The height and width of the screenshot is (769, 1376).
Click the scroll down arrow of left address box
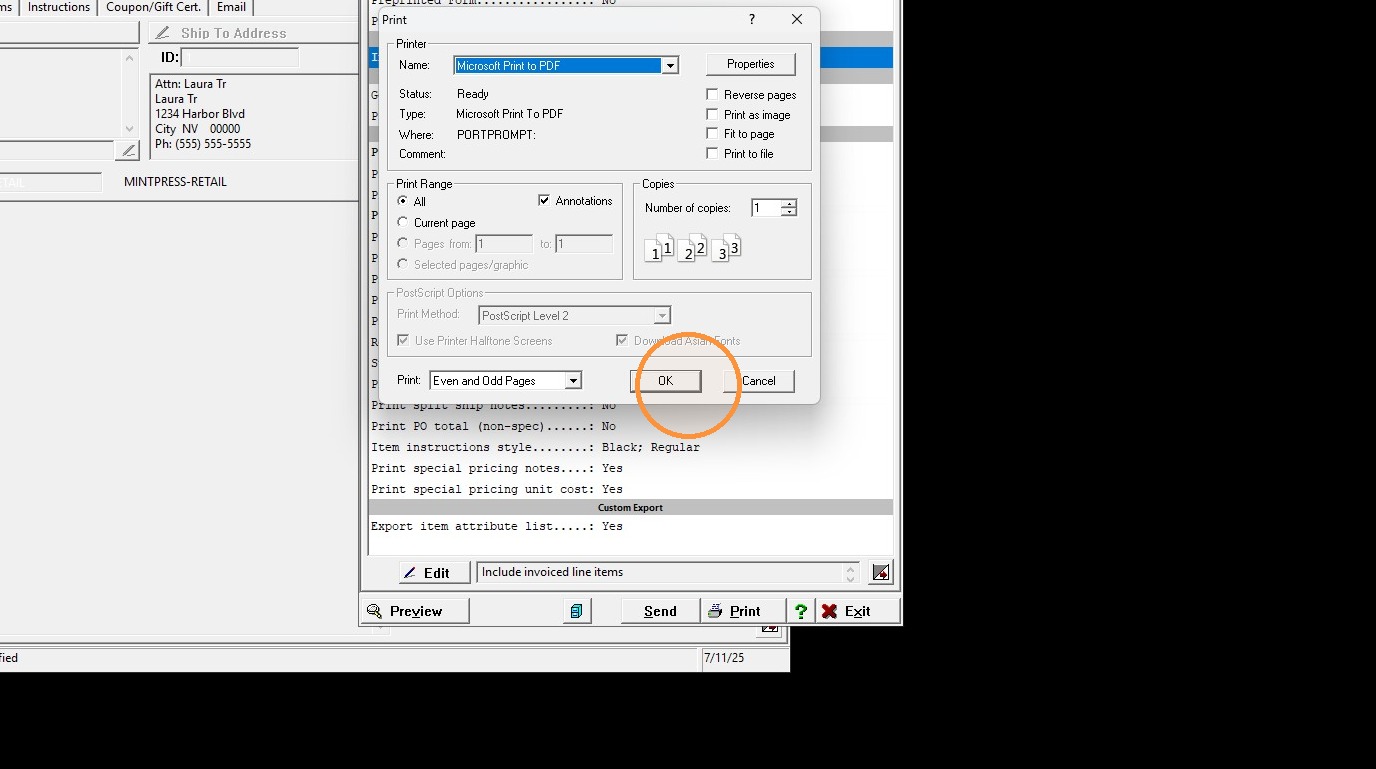pos(130,128)
